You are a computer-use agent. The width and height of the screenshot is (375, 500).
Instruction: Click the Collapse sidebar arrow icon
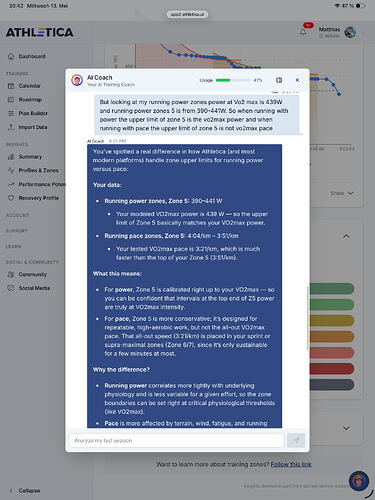click(11, 491)
